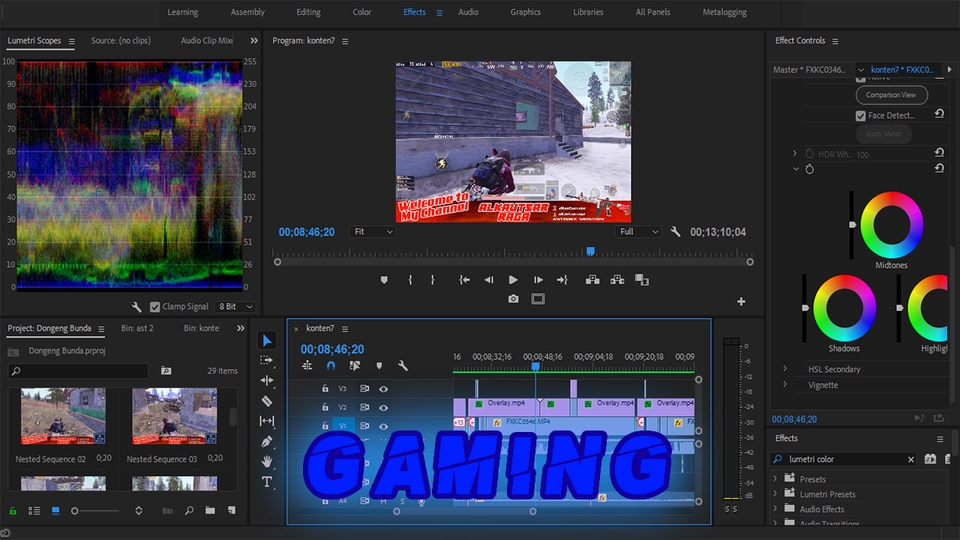The width and height of the screenshot is (960, 540).
Task: Create new bin in project panel
Action: [210, 510]
